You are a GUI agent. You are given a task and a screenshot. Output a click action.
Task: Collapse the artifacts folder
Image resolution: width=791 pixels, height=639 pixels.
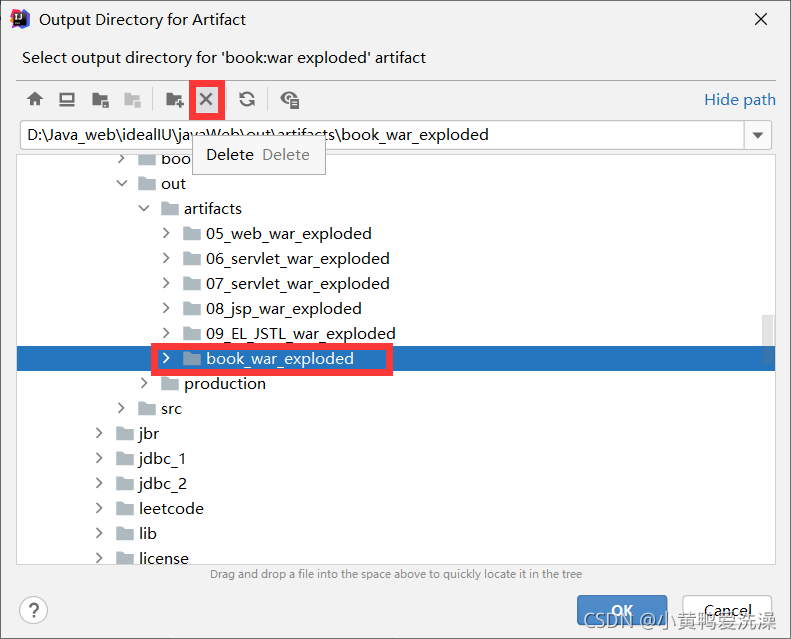144,208
